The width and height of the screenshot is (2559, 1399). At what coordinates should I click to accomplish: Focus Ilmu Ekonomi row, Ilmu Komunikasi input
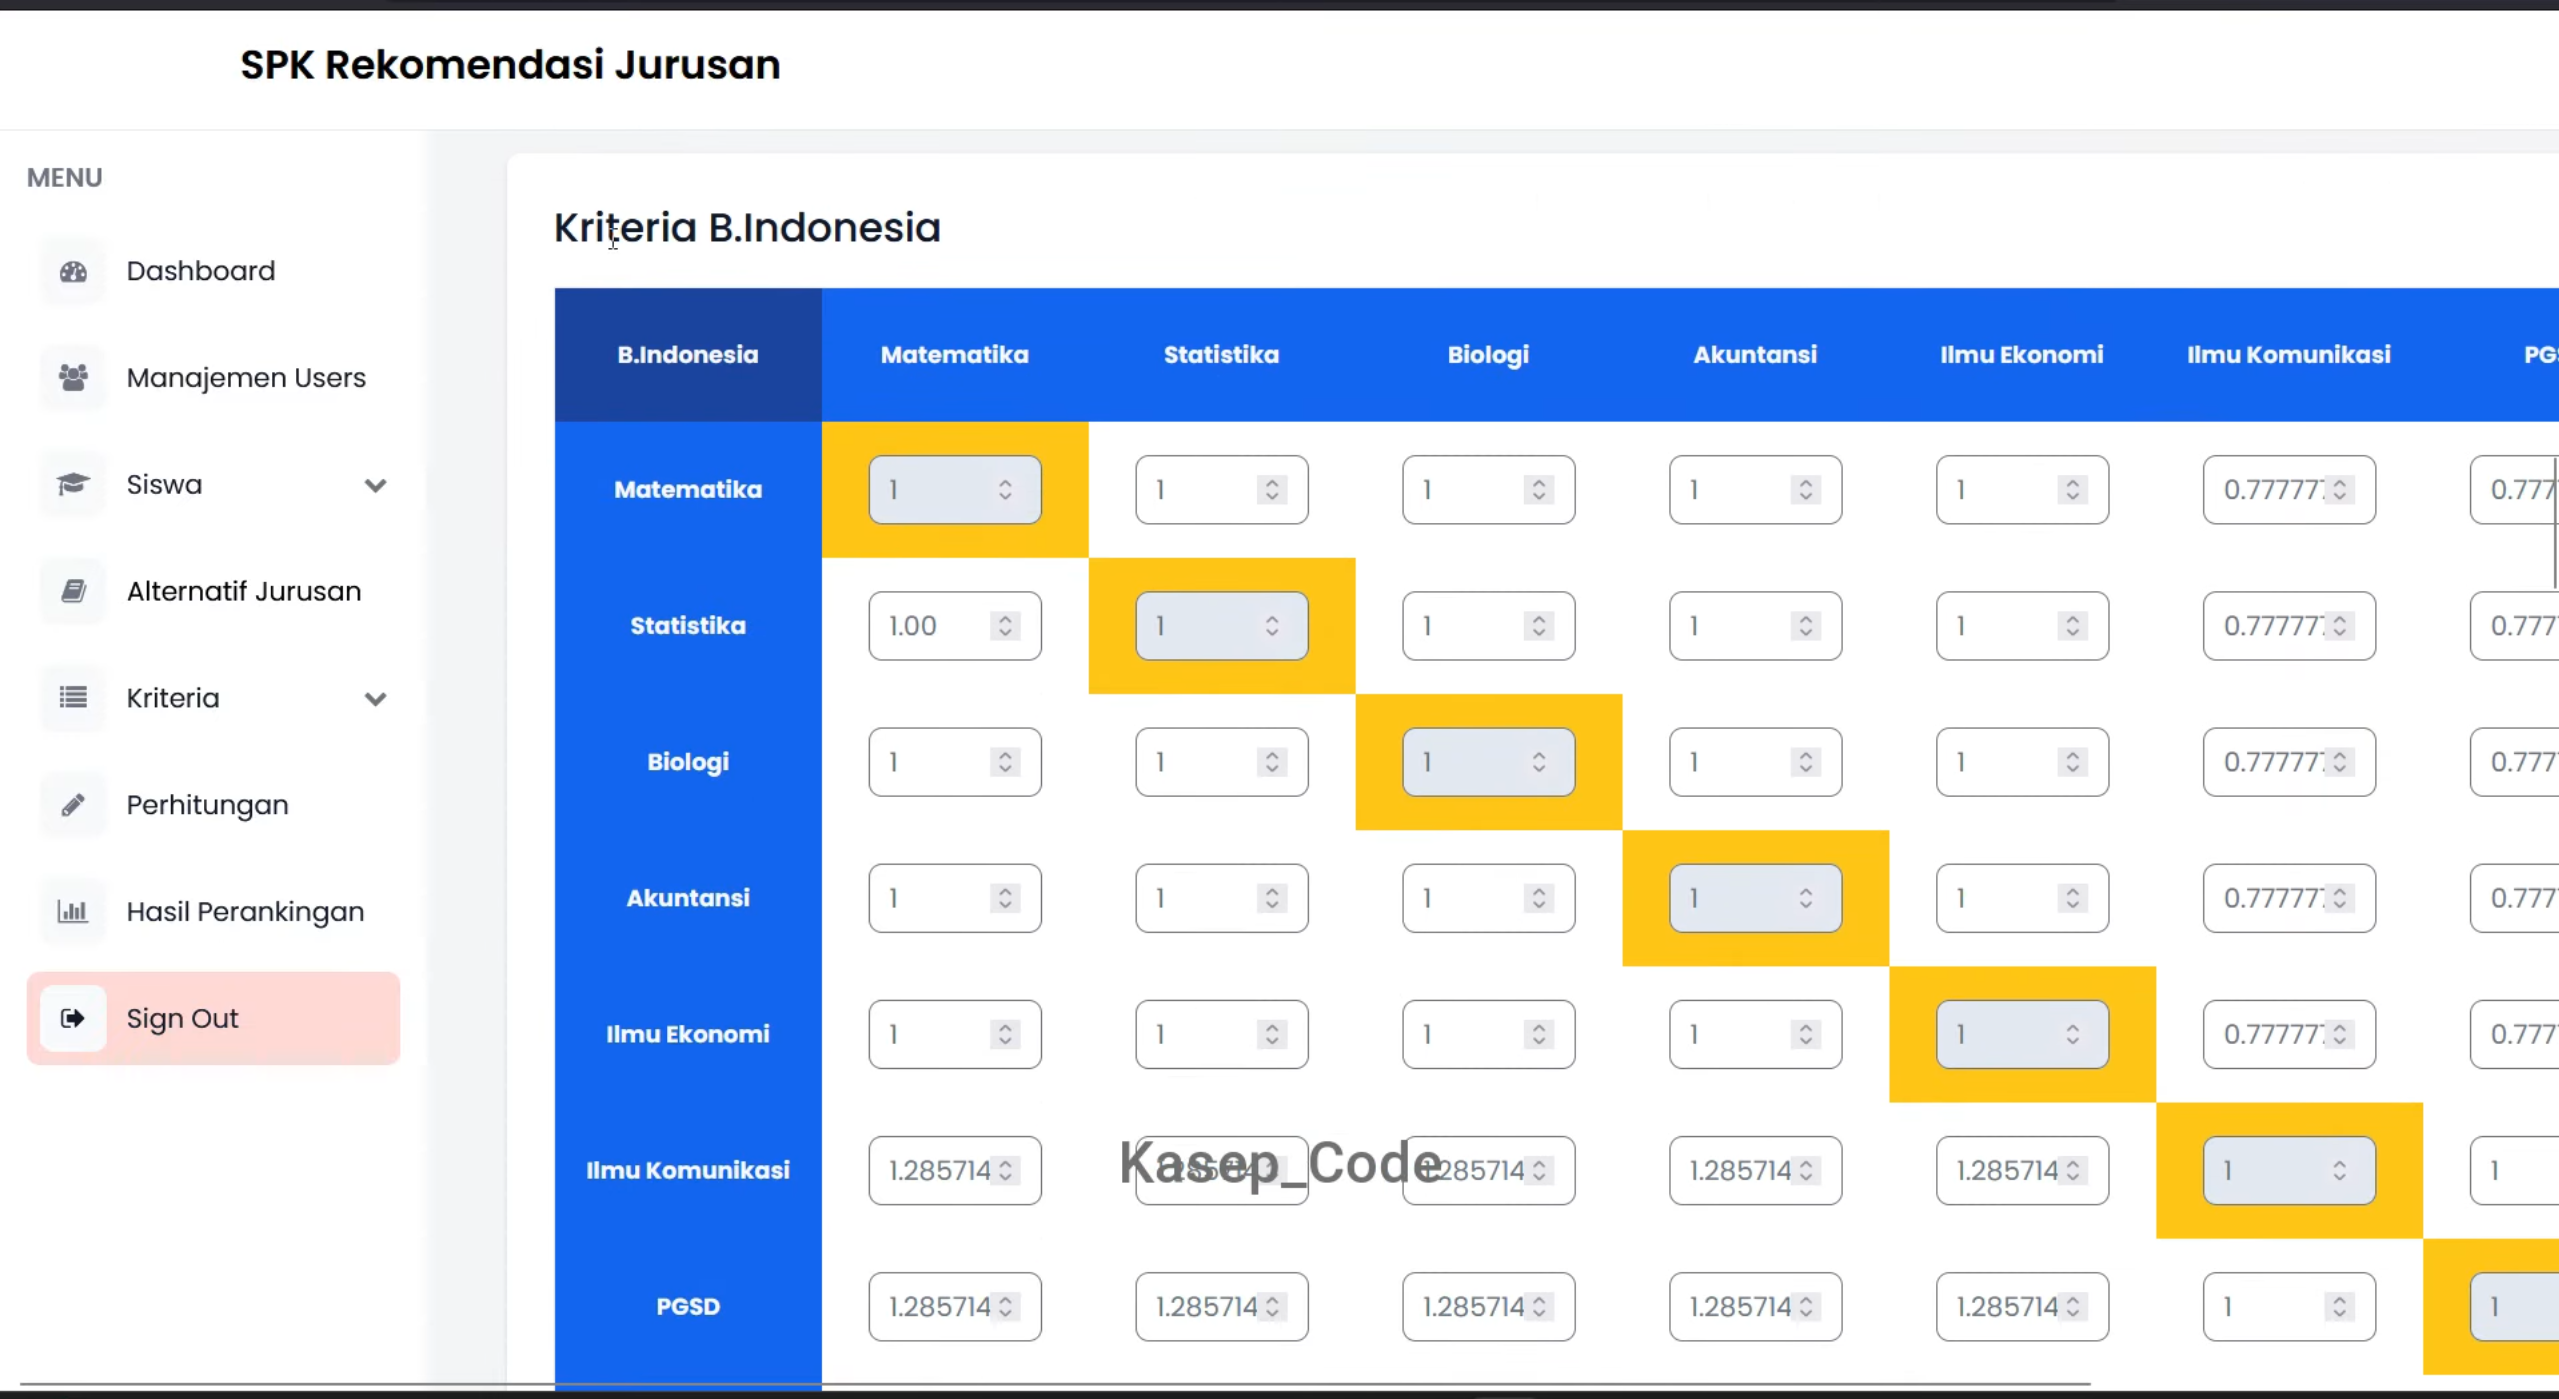click(x=2289, y=1034)
